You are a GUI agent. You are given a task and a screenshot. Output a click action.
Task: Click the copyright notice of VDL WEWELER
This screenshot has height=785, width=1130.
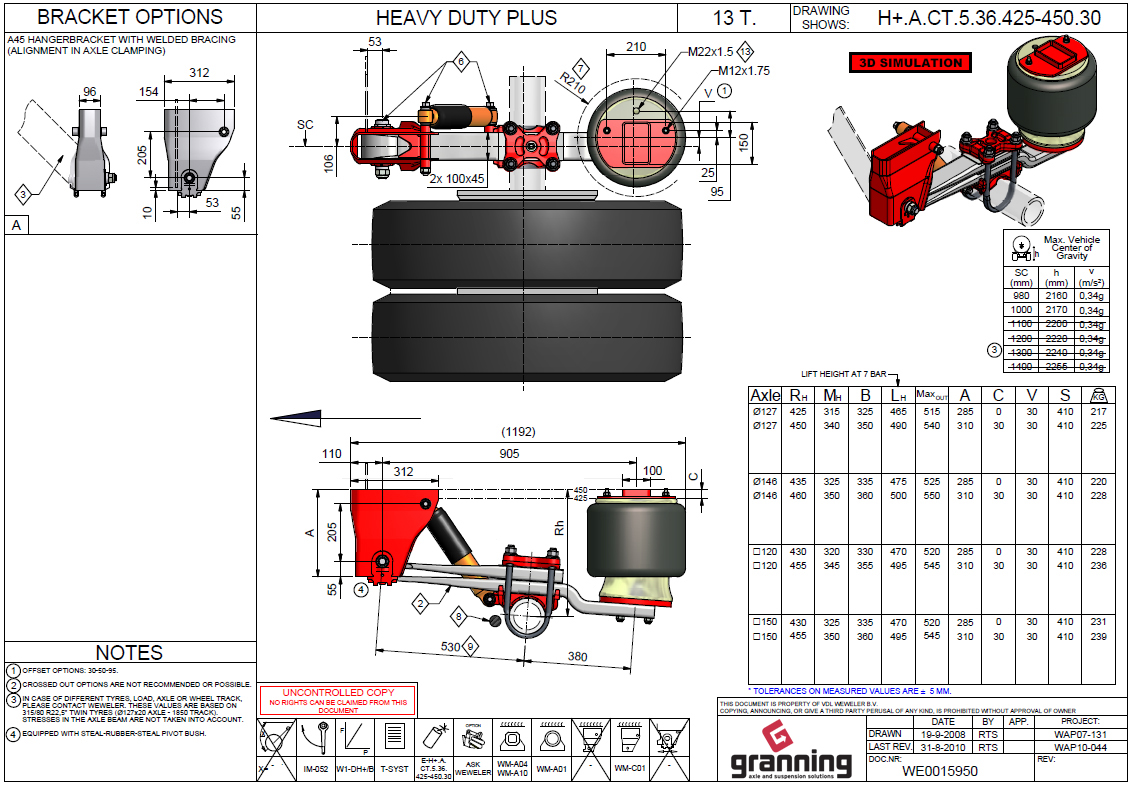click(x=897, y=707)
